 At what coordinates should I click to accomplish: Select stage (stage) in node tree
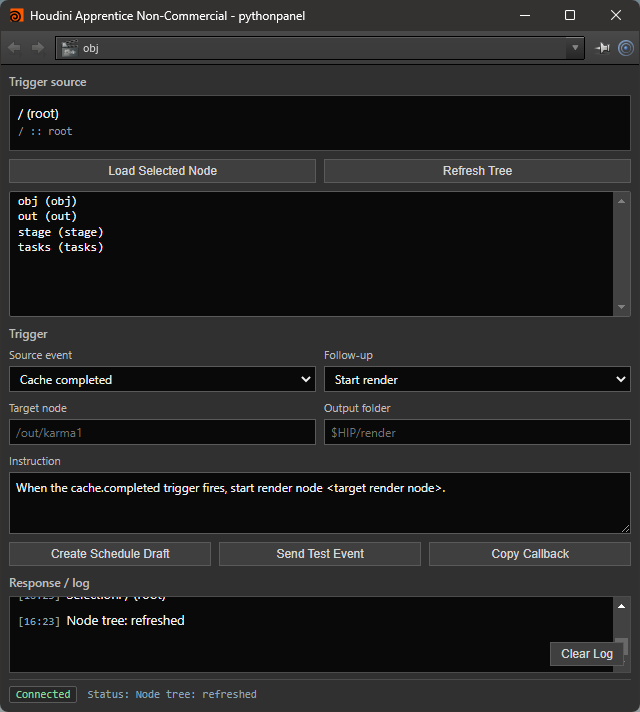point(60,232)
